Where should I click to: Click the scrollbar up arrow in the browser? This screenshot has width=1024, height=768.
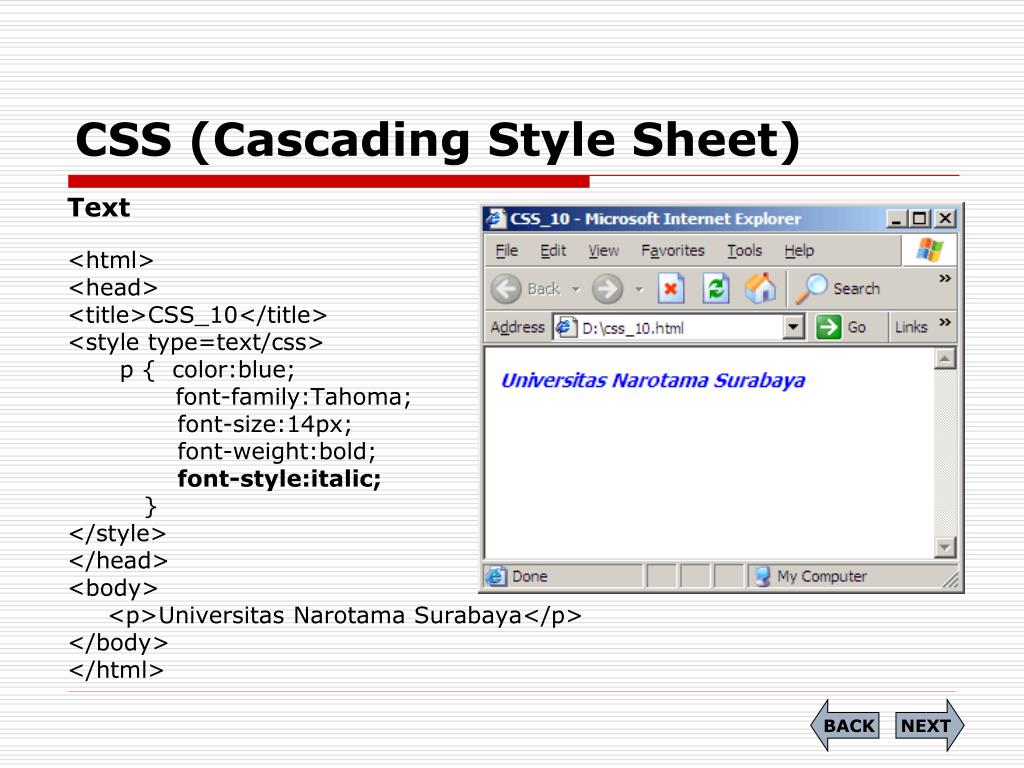[945, 359]
